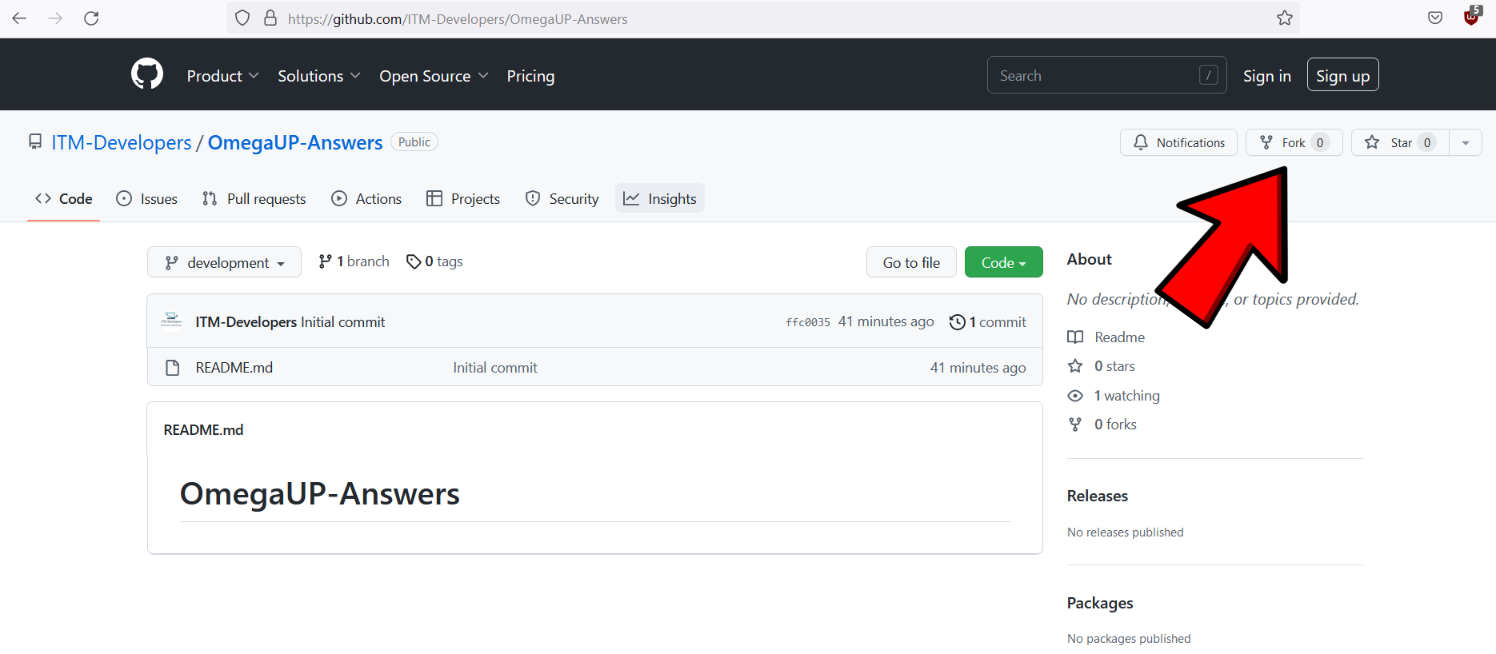The width and height of the screenshot is (1496, 654).
Task: Click the OmegaUP-Answers README title
Action: click(319, 493)
